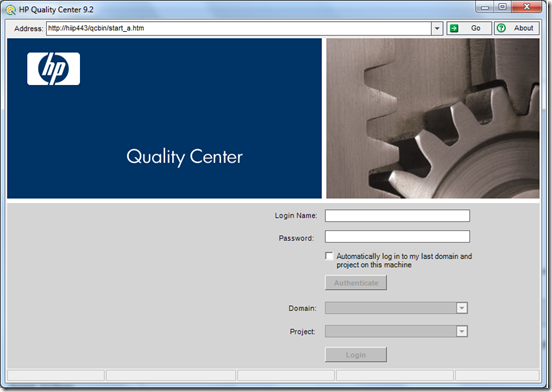Click the question mark About icon
This screenshot has height=392, width=552.
click(501, 28)
